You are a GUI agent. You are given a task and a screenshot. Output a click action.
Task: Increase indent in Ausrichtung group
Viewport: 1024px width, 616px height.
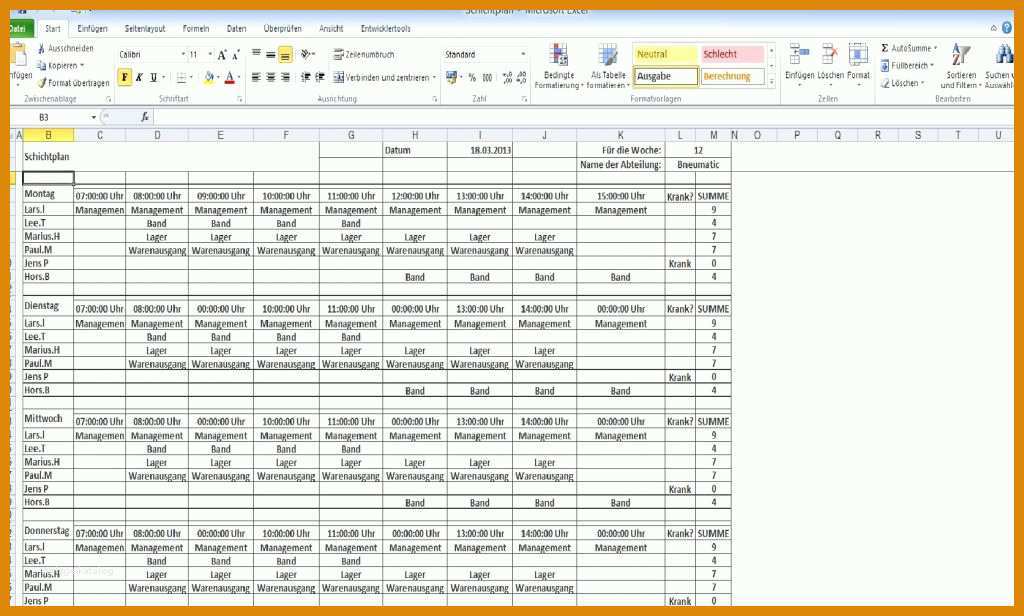320,77
